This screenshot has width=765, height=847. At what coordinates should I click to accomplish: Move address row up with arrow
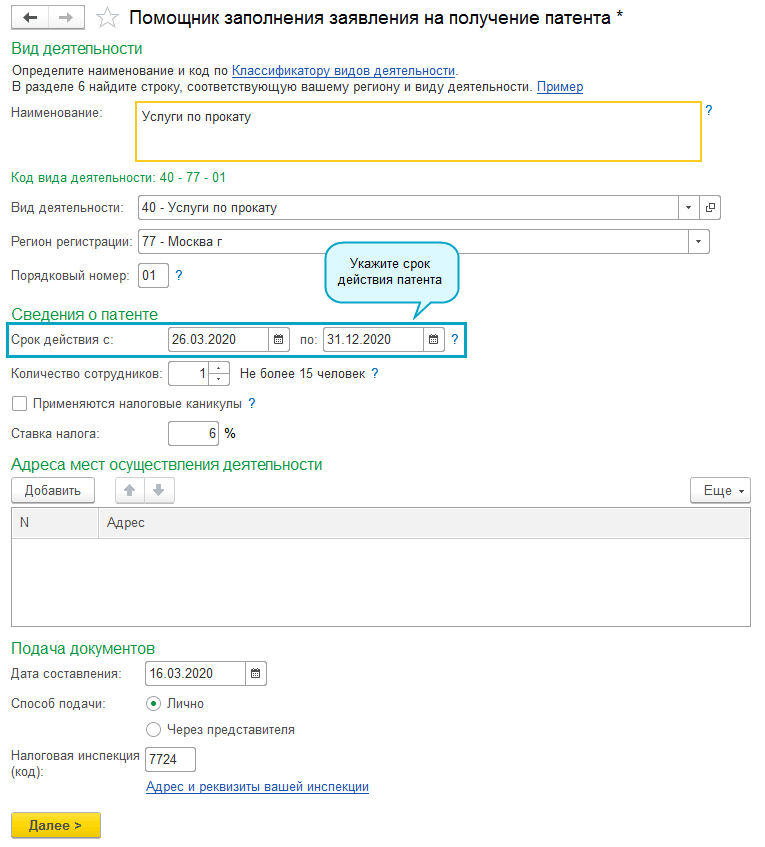[130, 490]
